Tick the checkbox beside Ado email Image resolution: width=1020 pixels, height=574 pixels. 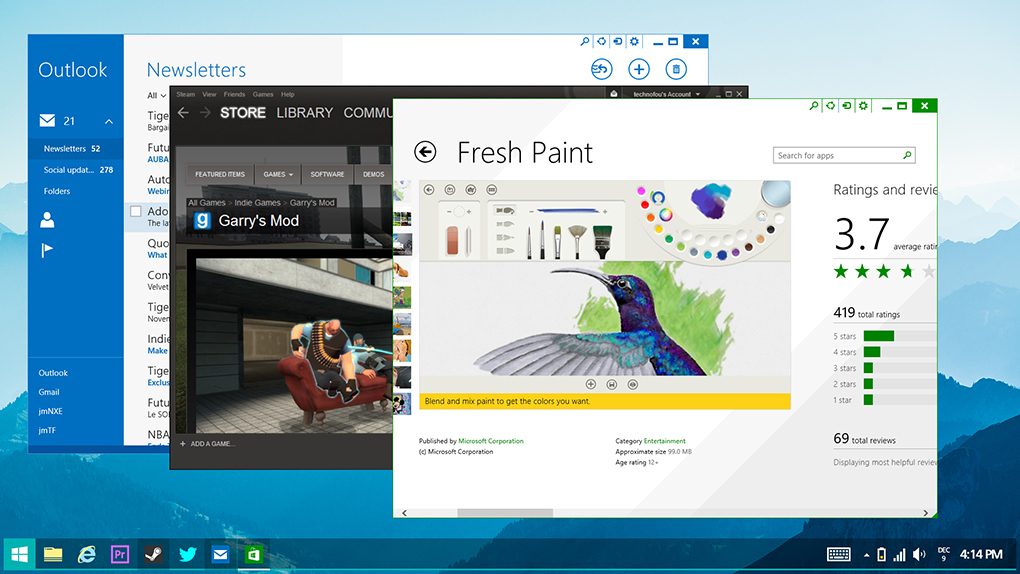tap(135, 211)
